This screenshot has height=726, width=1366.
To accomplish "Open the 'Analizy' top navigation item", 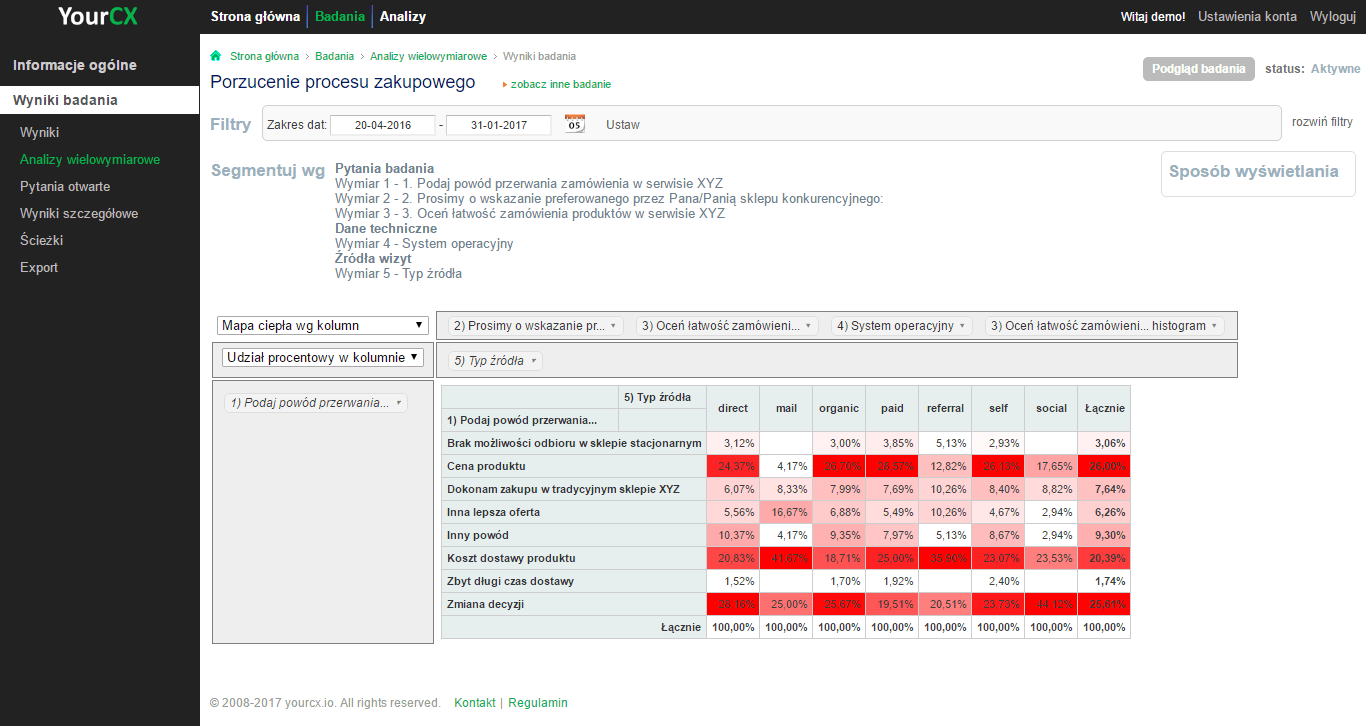I will (x=403, y=17).
